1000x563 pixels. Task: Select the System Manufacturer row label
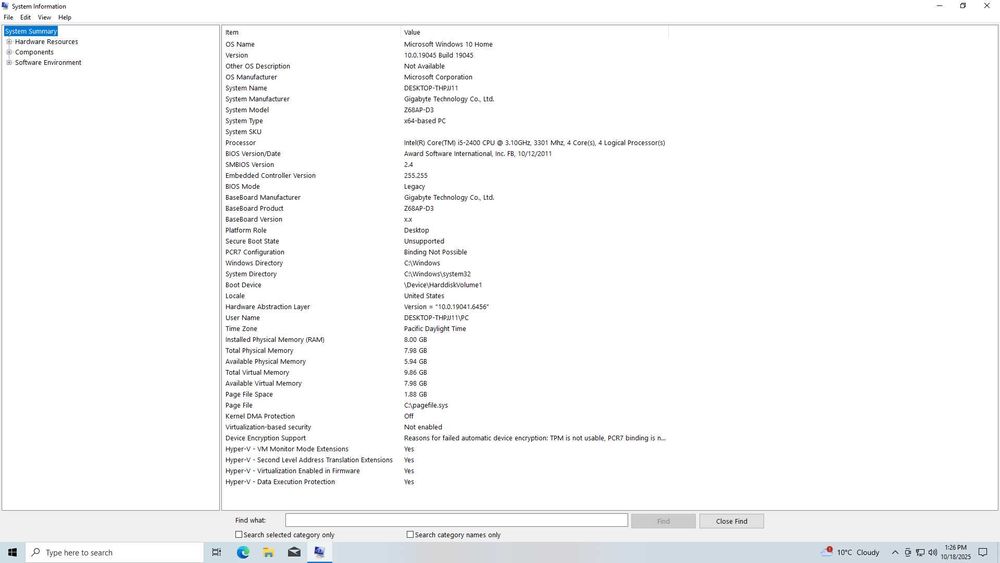pos(257,99)
